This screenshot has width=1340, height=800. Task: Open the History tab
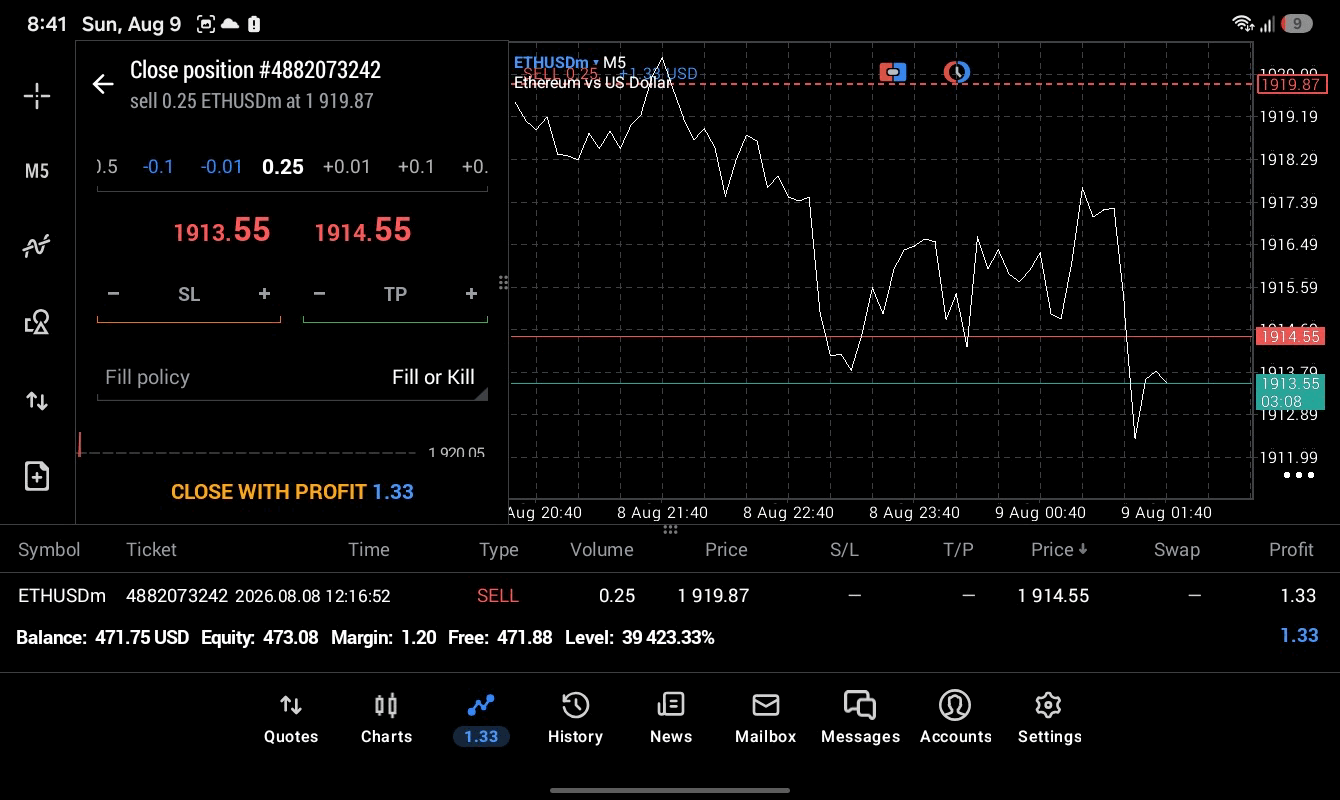[575, 719]
